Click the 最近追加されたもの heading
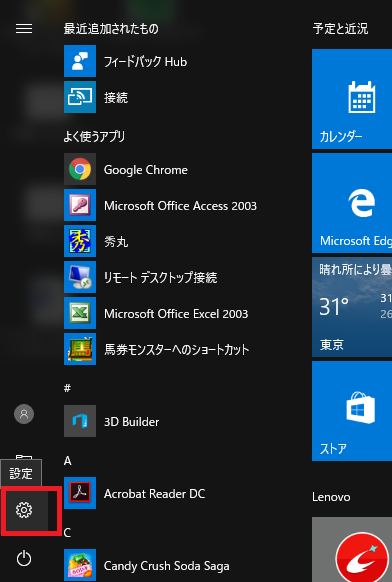Screen dimensions: 392x582 tap(111, 29)
